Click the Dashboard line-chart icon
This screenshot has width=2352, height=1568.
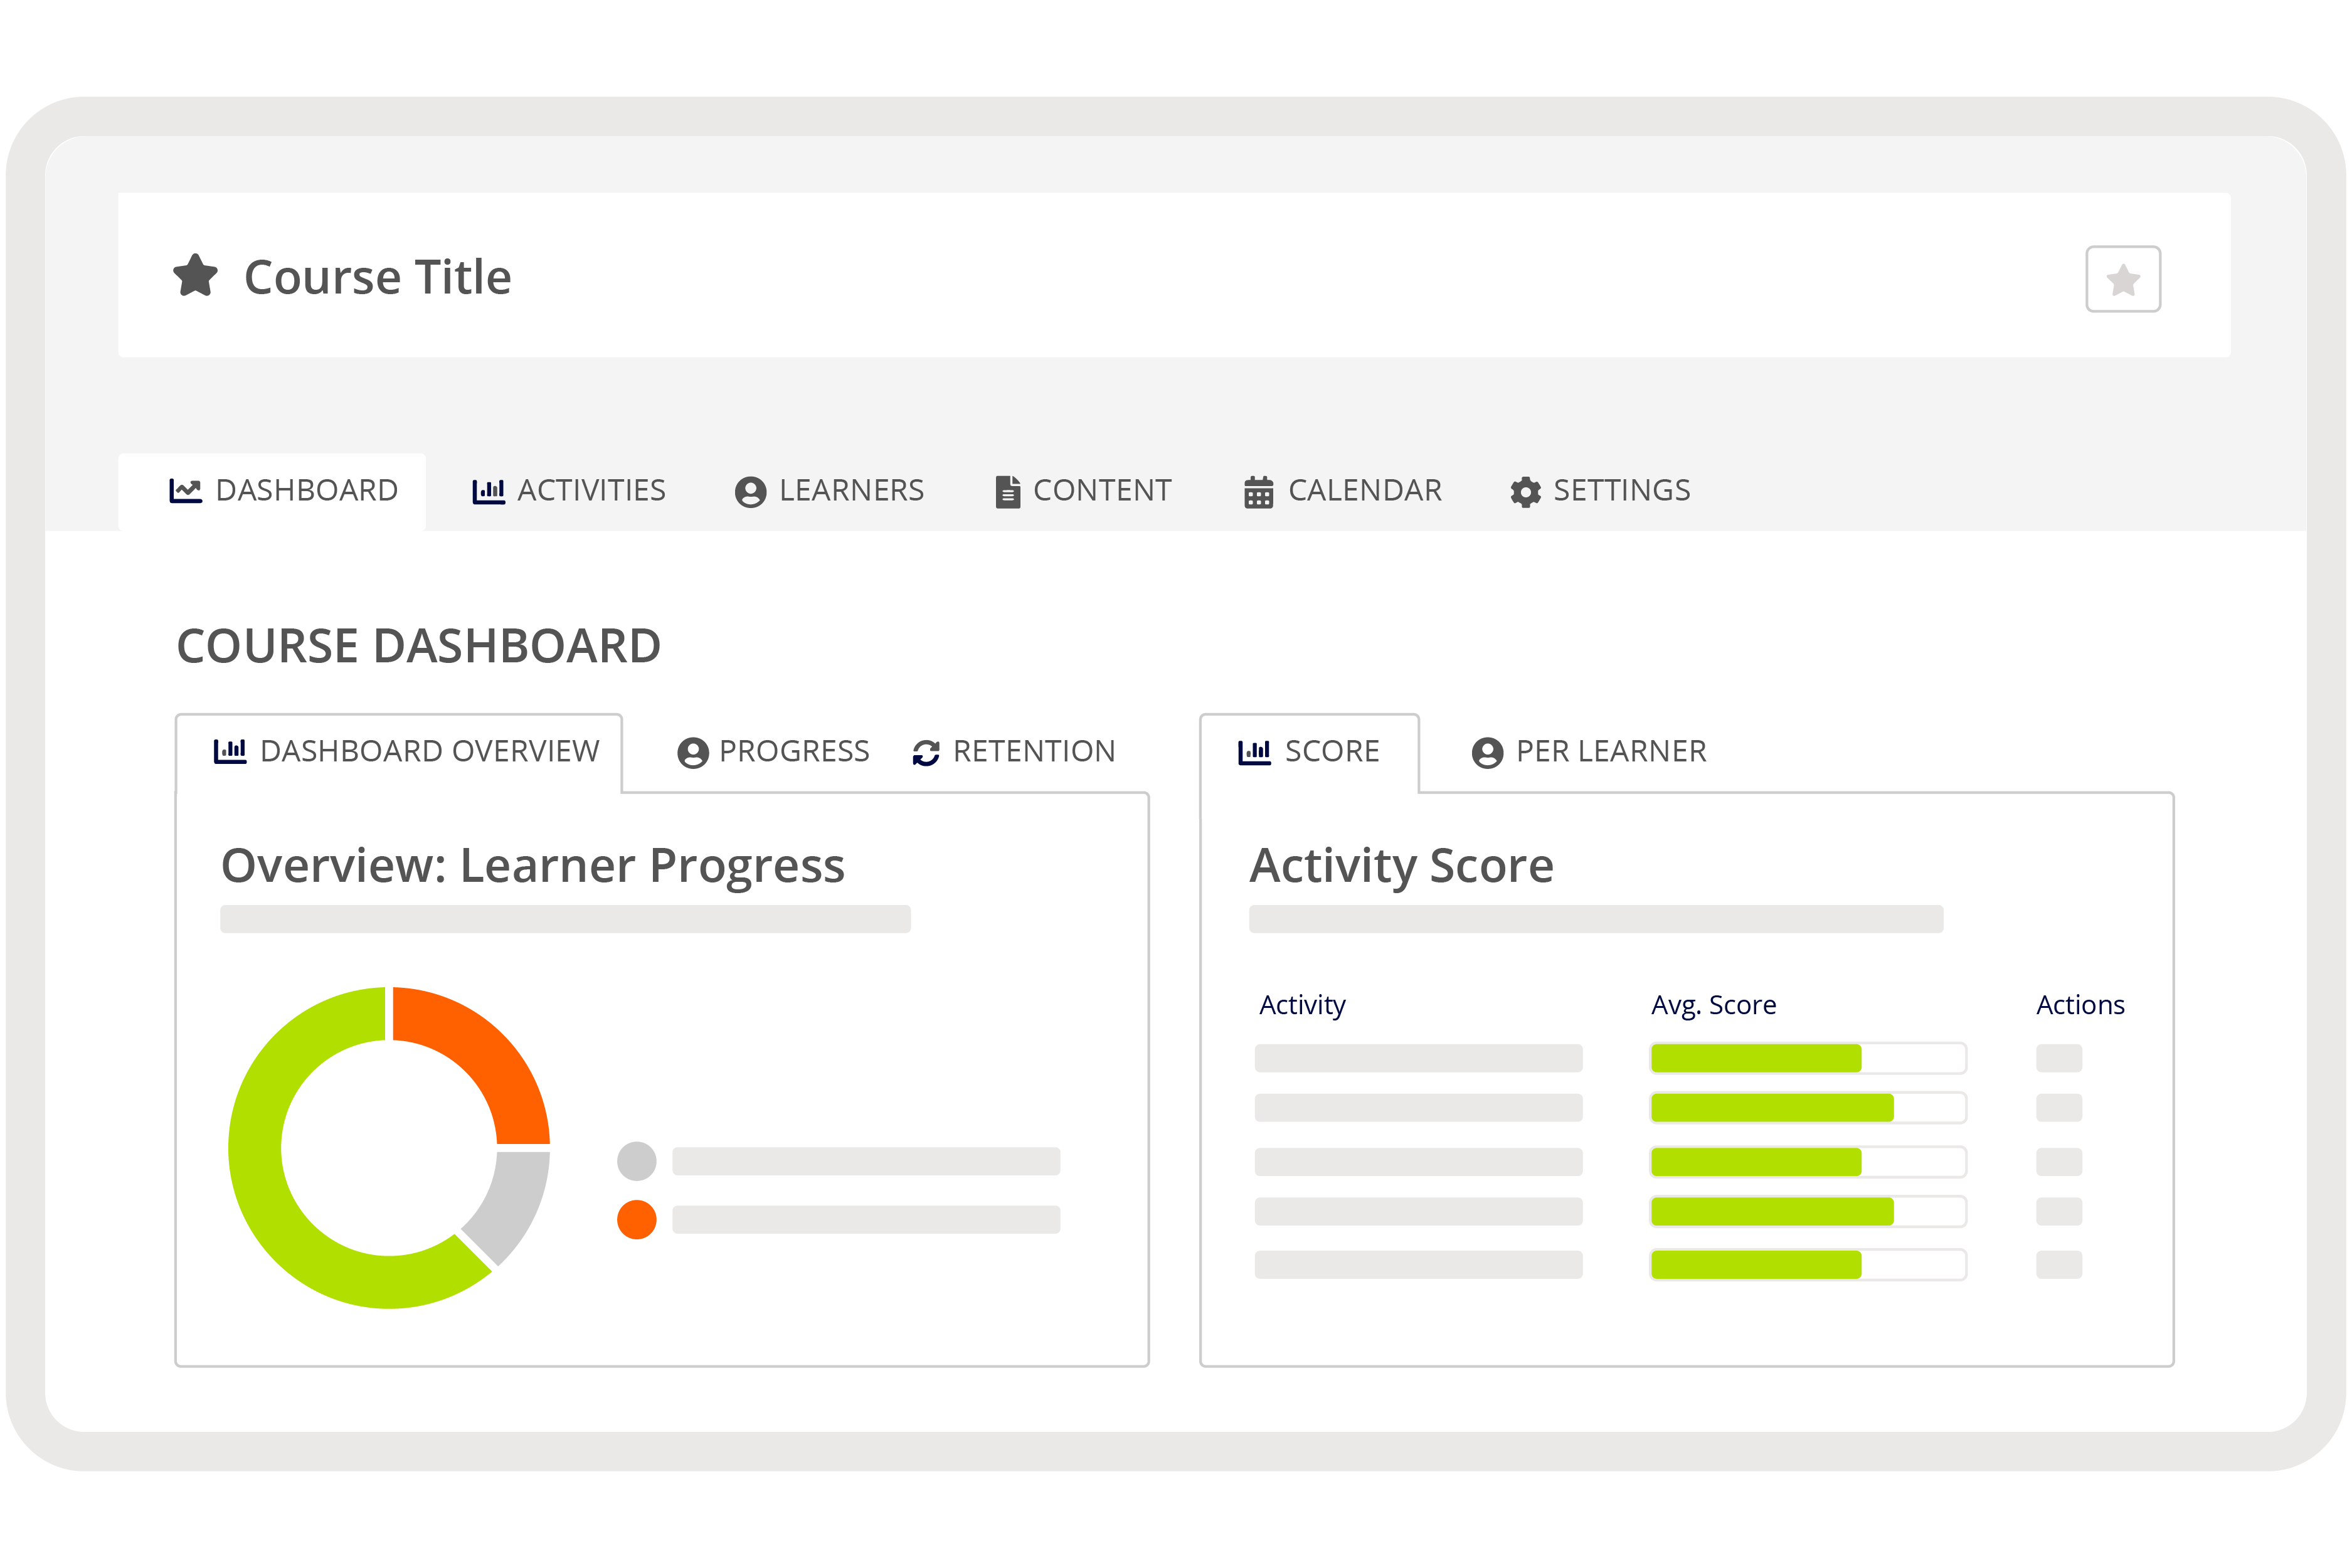[185, 490]
